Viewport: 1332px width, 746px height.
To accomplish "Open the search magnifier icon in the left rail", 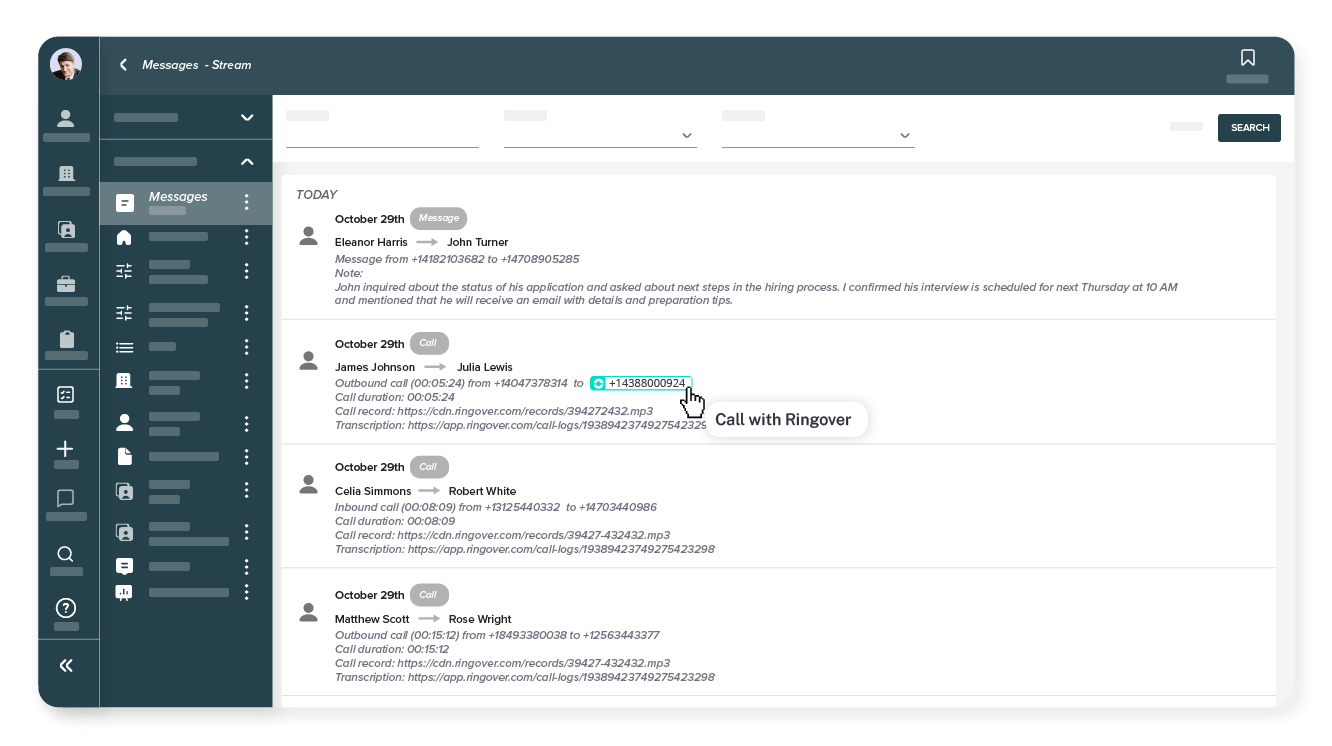I will pyautogui.click(x=66, y=554).
